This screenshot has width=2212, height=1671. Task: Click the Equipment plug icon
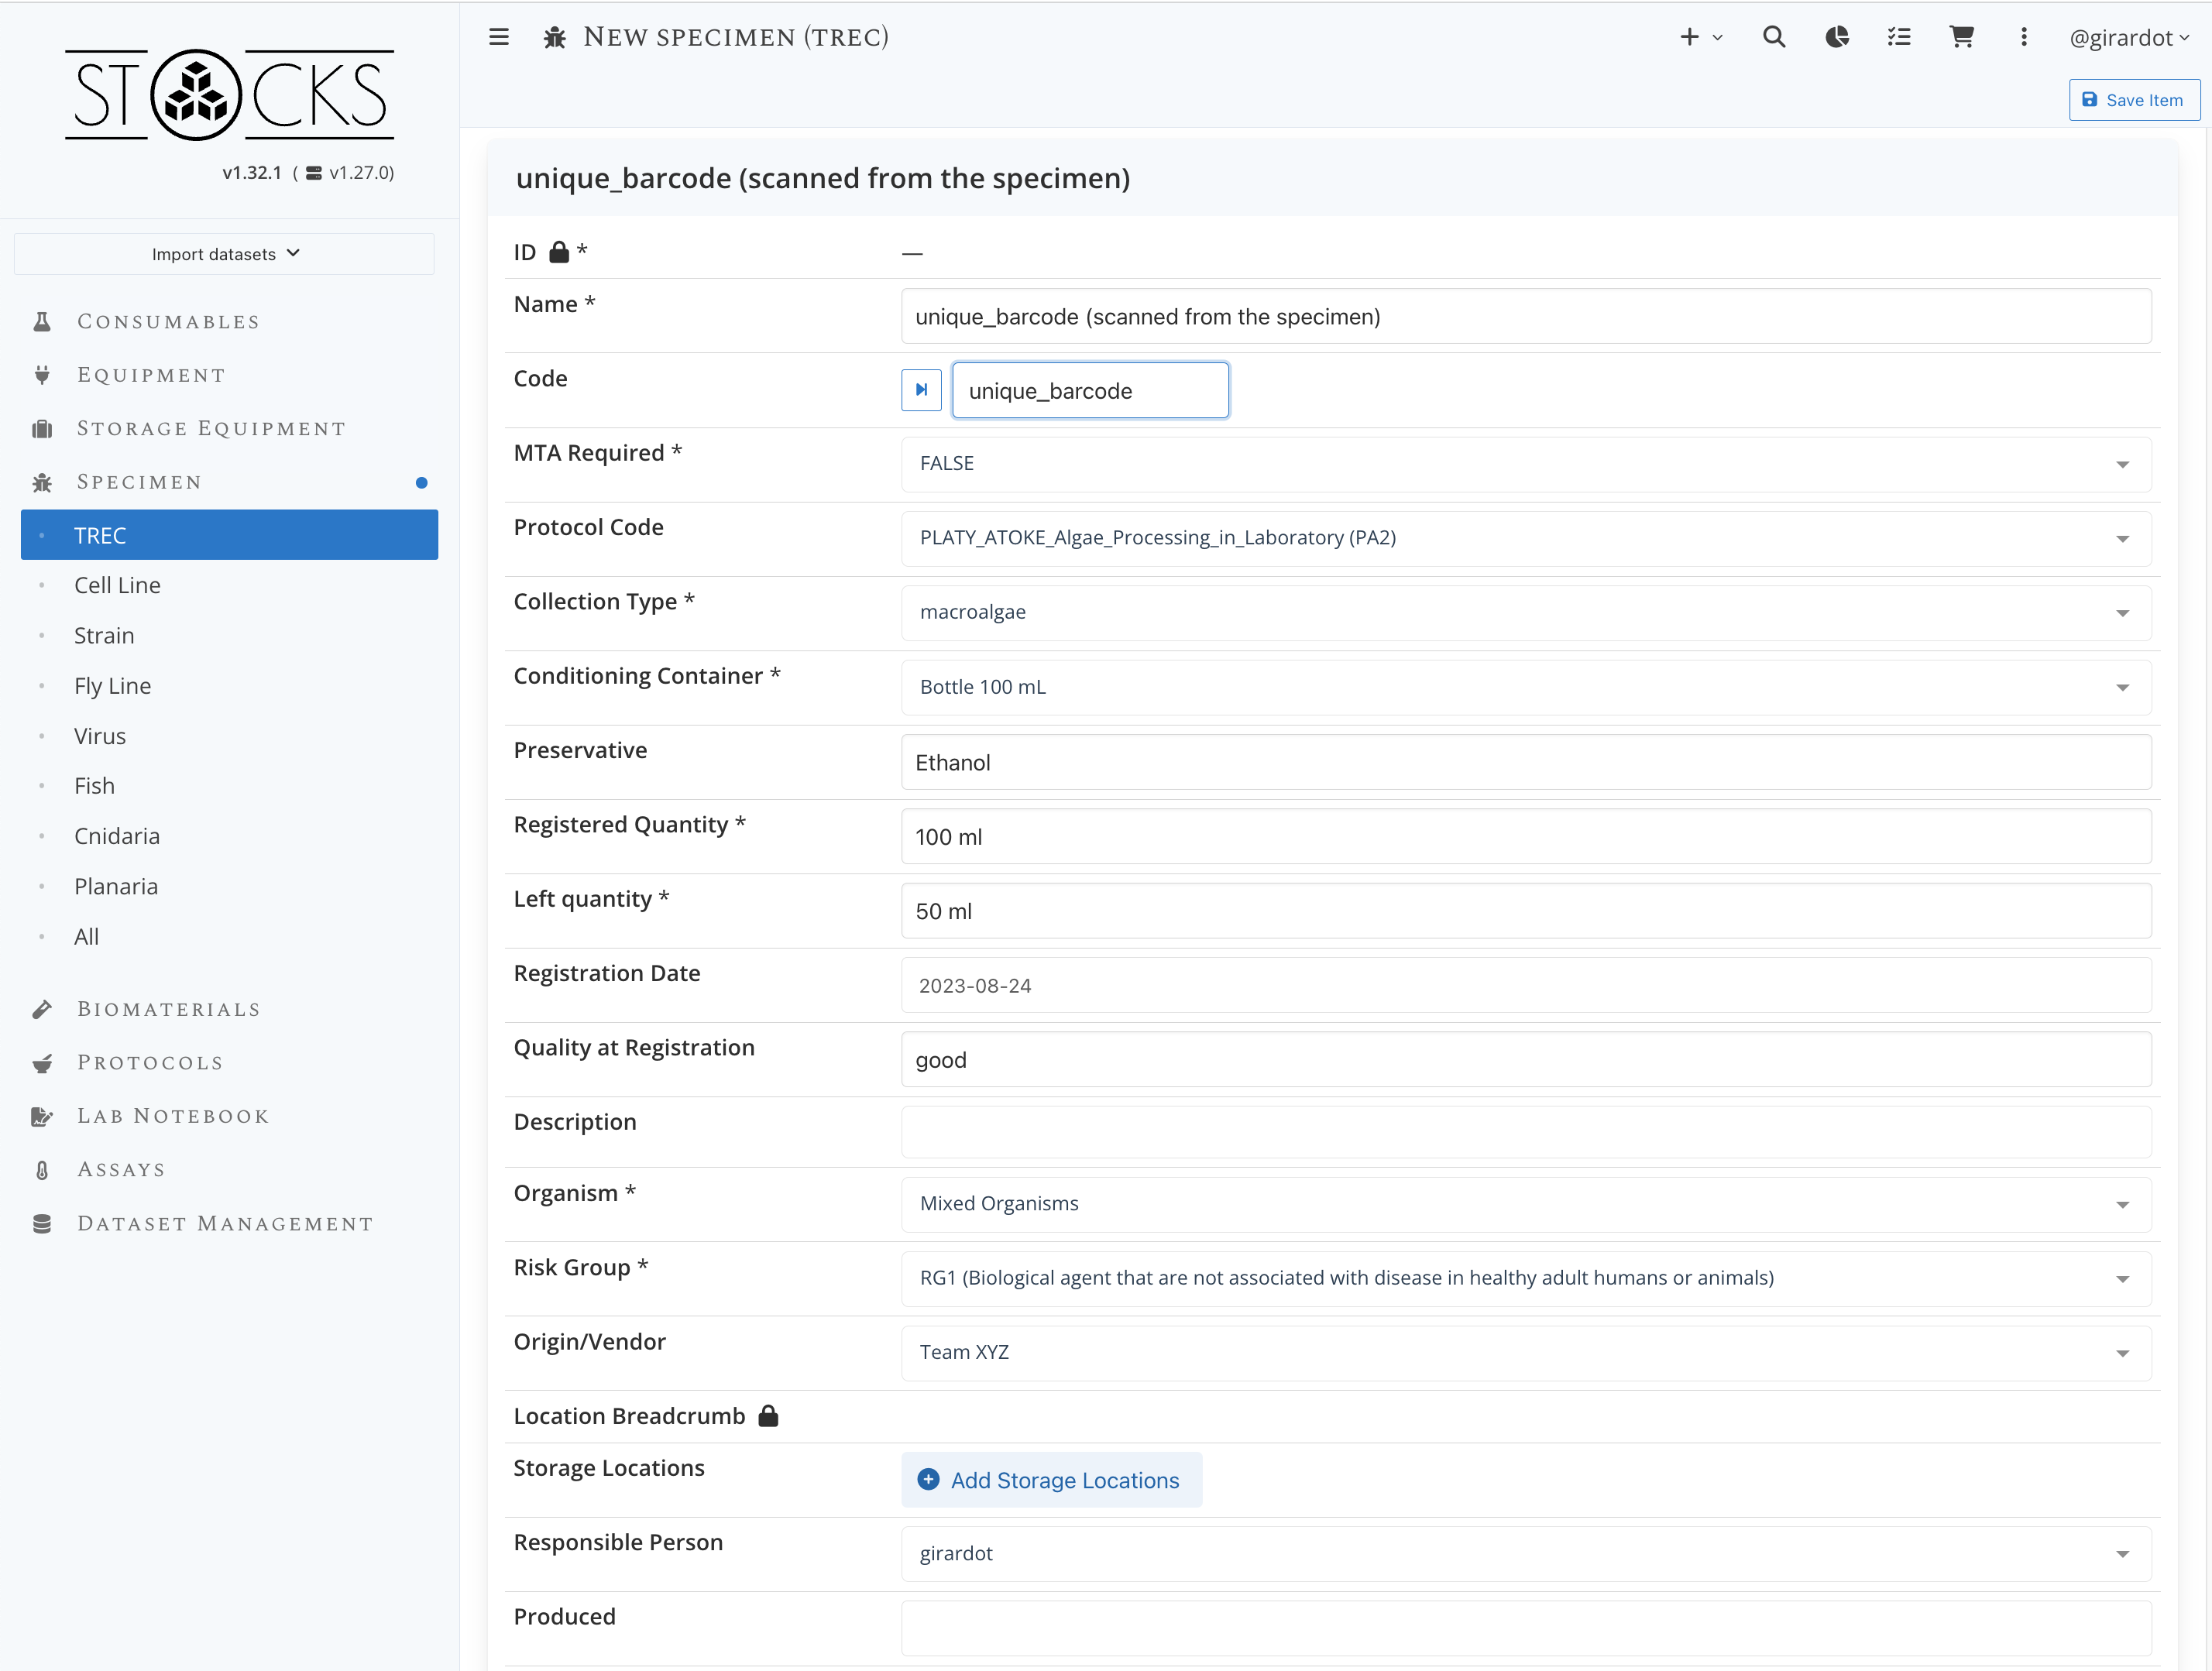[x=42, y=375]
